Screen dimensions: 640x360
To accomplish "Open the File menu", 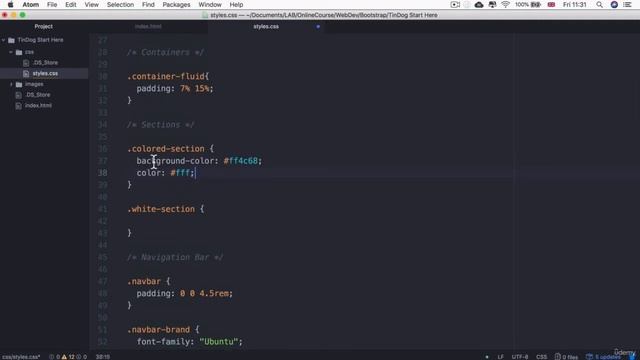I will (52, 5).
